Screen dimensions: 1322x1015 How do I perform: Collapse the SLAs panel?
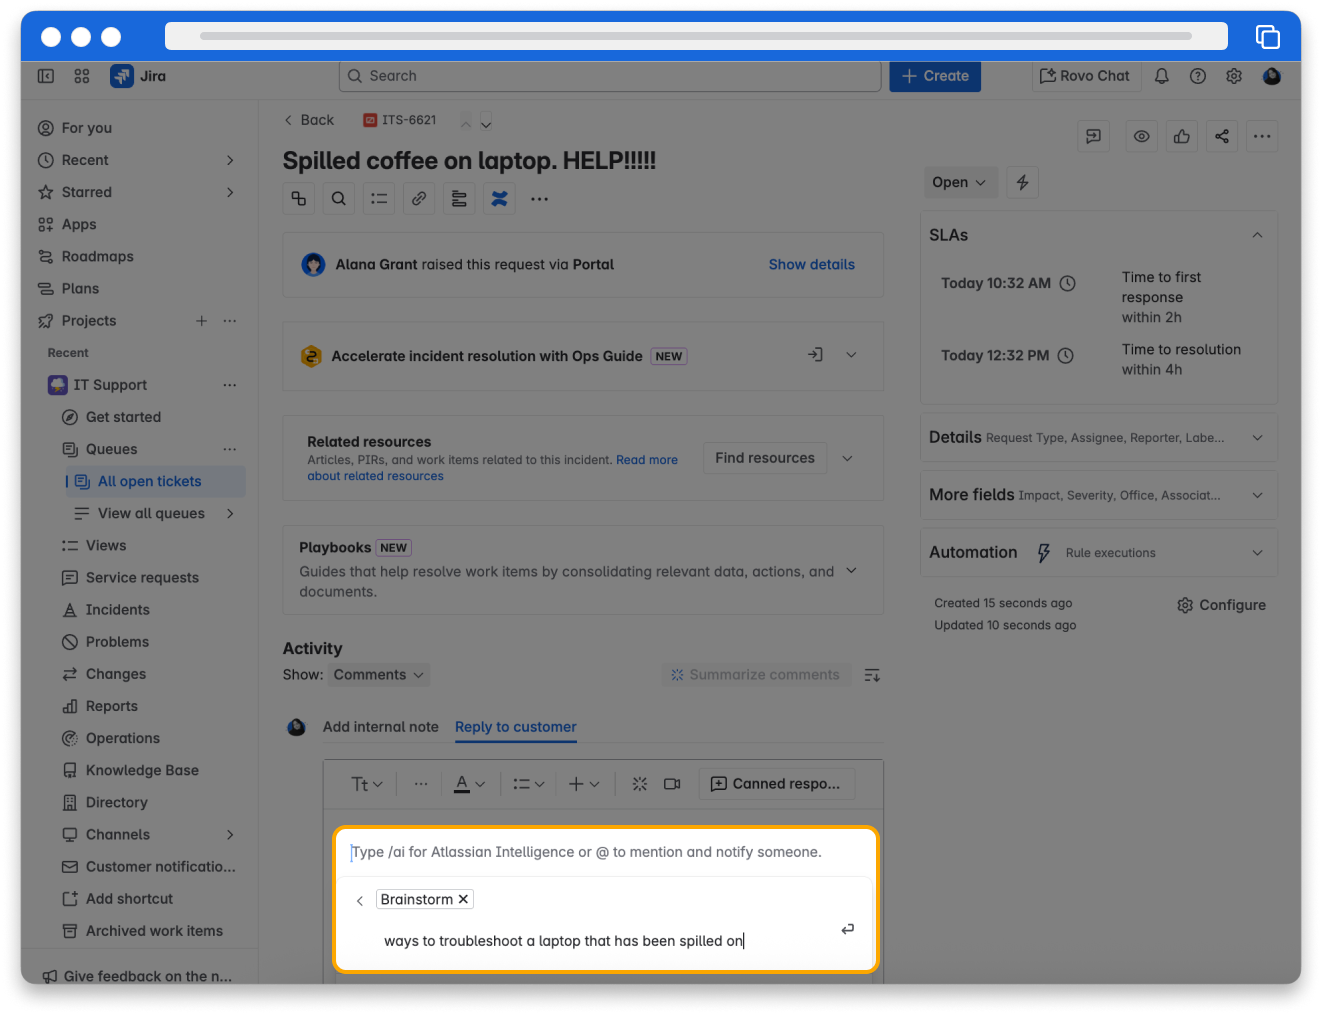[1257, 235]
